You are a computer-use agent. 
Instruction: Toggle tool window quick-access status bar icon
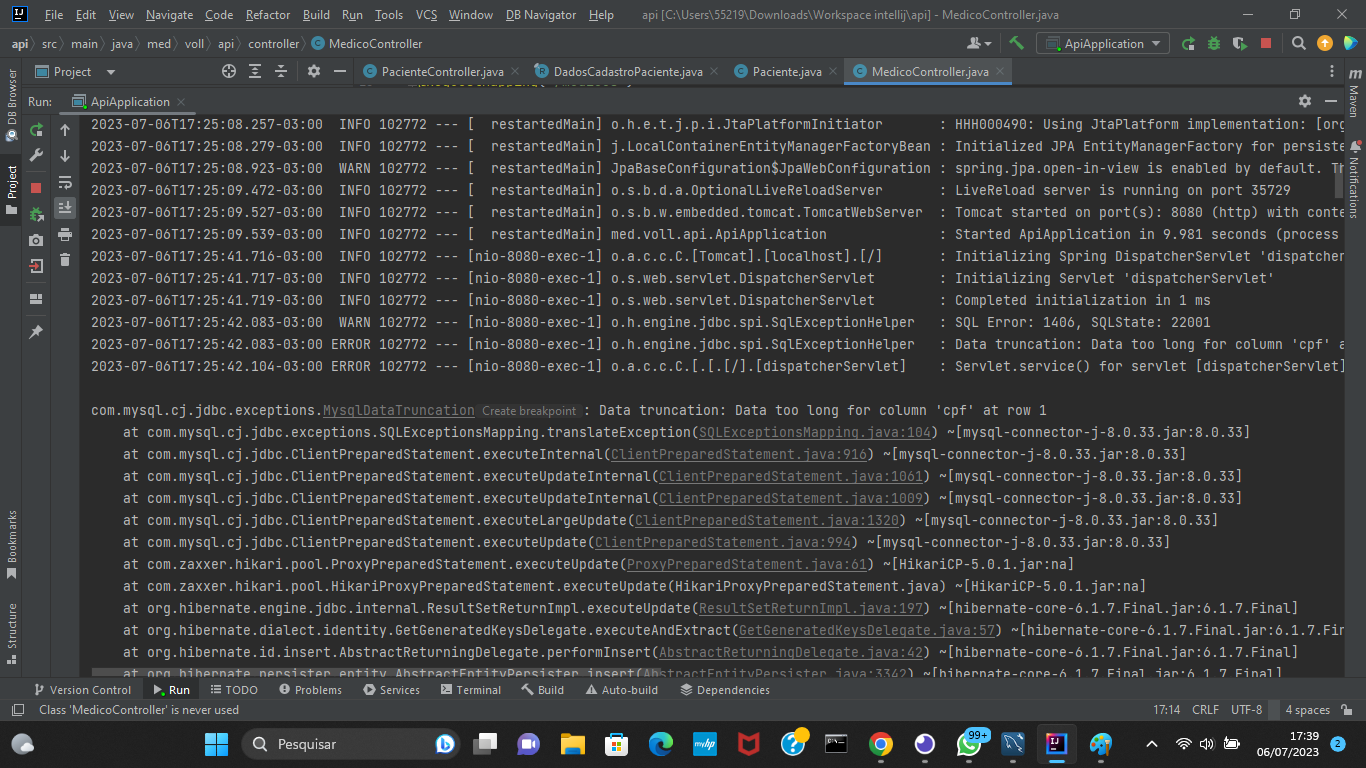(x=17, y=710)
